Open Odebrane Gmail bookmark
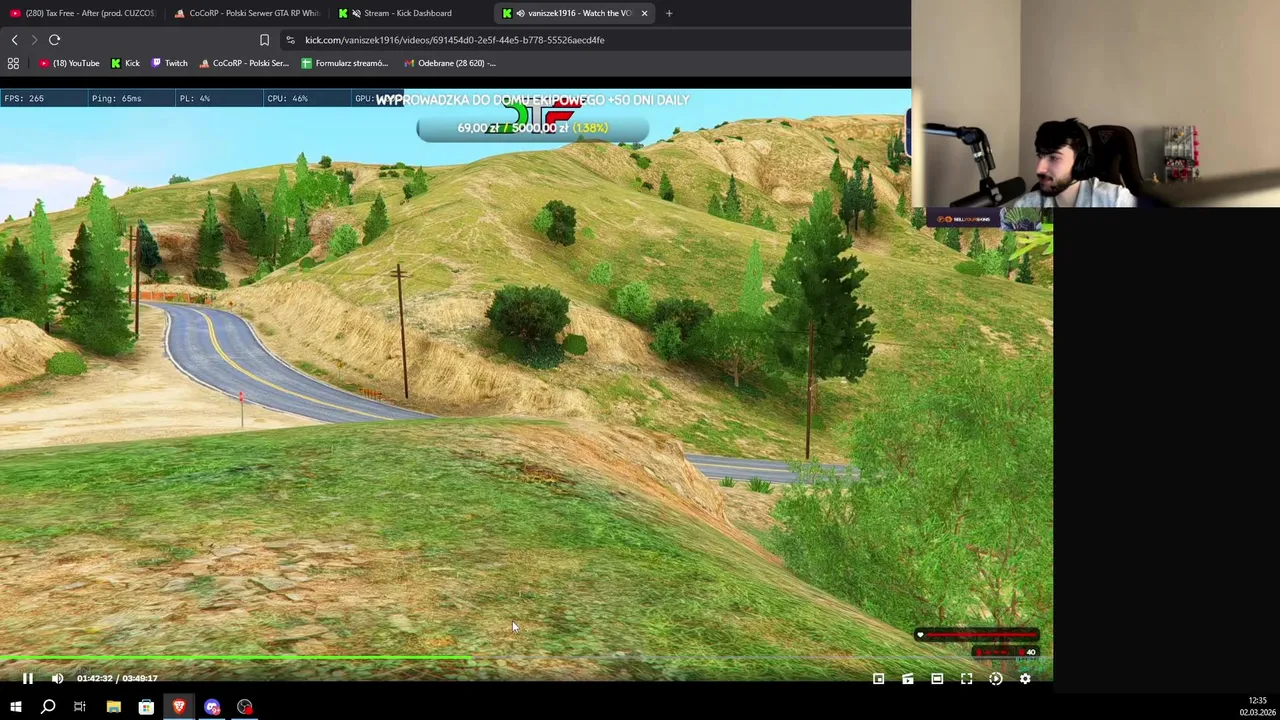This screenshot has width=1280, height=720. (x=450, y=63)
